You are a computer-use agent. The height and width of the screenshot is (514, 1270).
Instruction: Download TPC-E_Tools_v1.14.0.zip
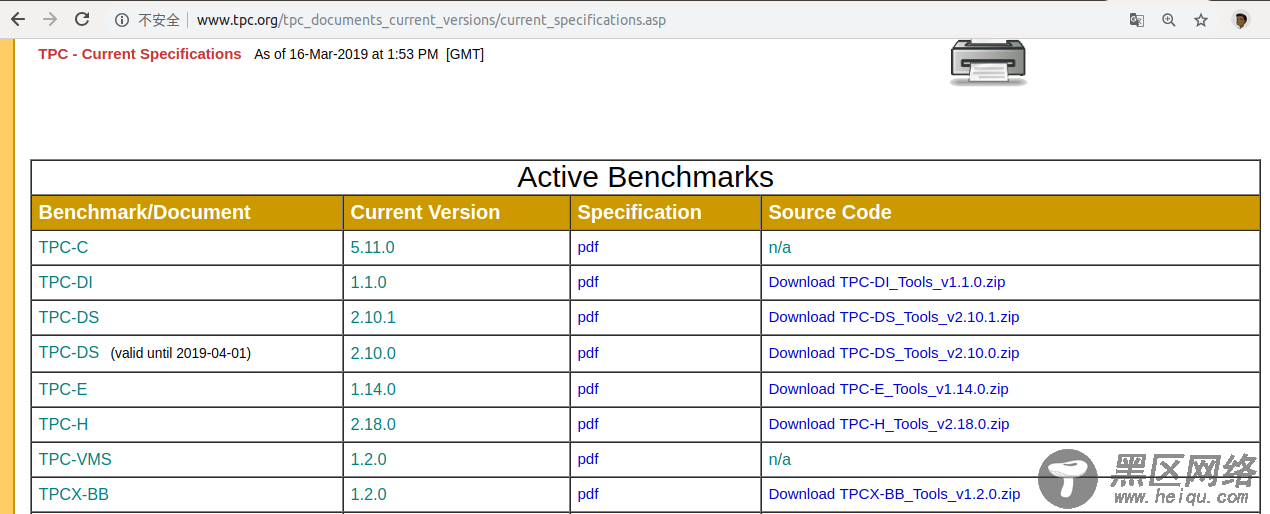coord(889,389)
